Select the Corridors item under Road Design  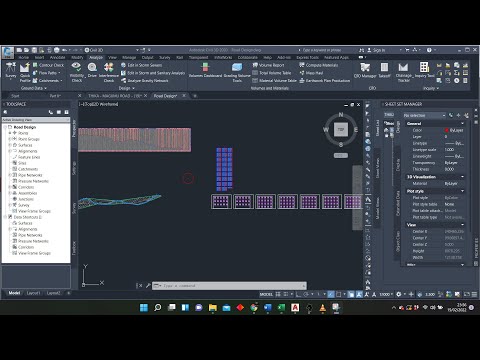point(26,187)
